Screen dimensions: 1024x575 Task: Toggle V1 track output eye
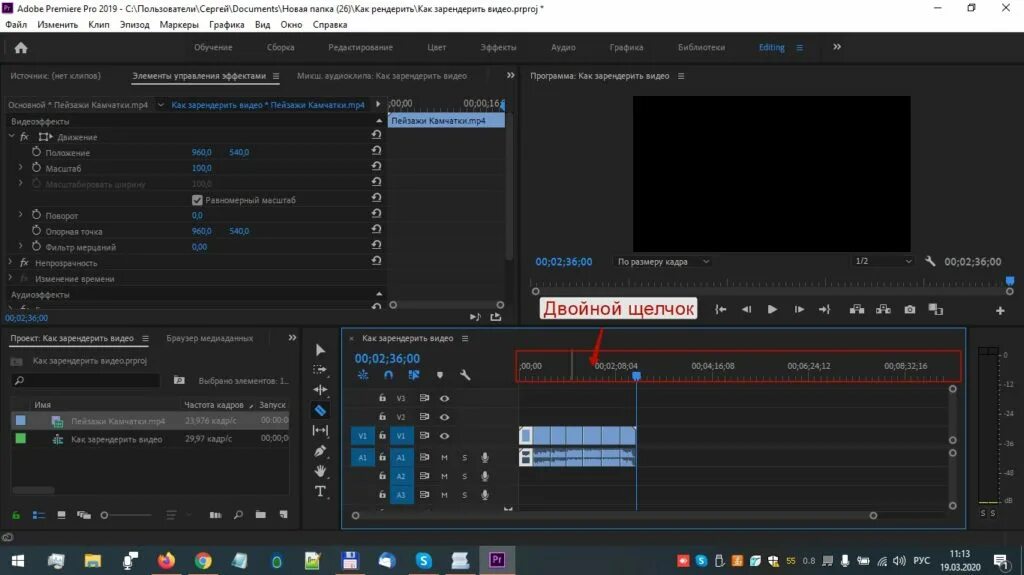point(444,436)
